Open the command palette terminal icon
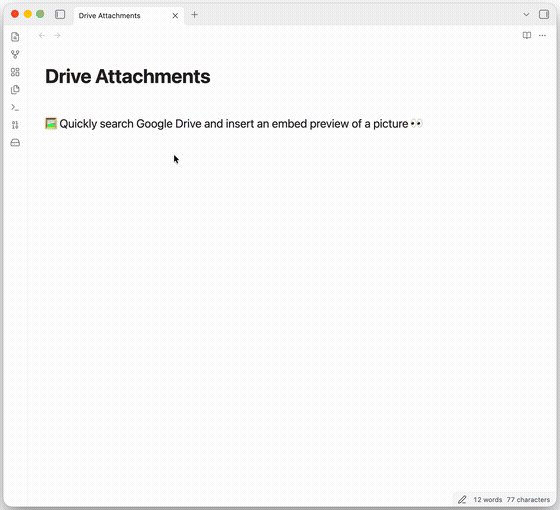The width and height of the screenshot is (560, 510). [15, 107]
